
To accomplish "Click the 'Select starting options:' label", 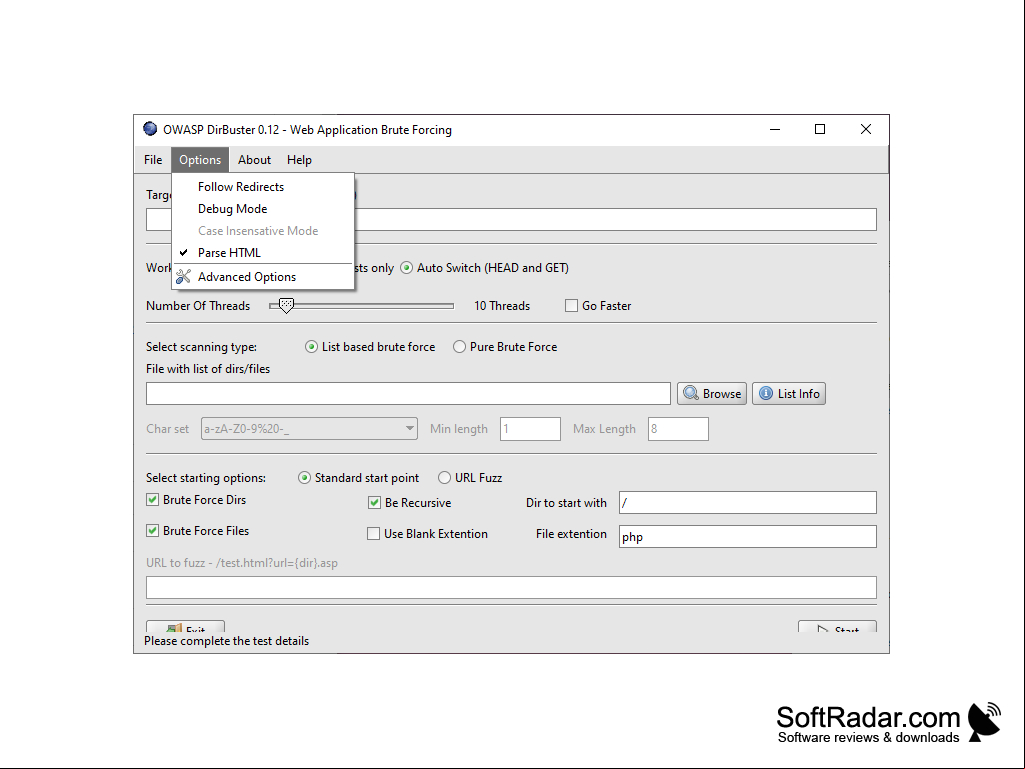I will 206,478.
